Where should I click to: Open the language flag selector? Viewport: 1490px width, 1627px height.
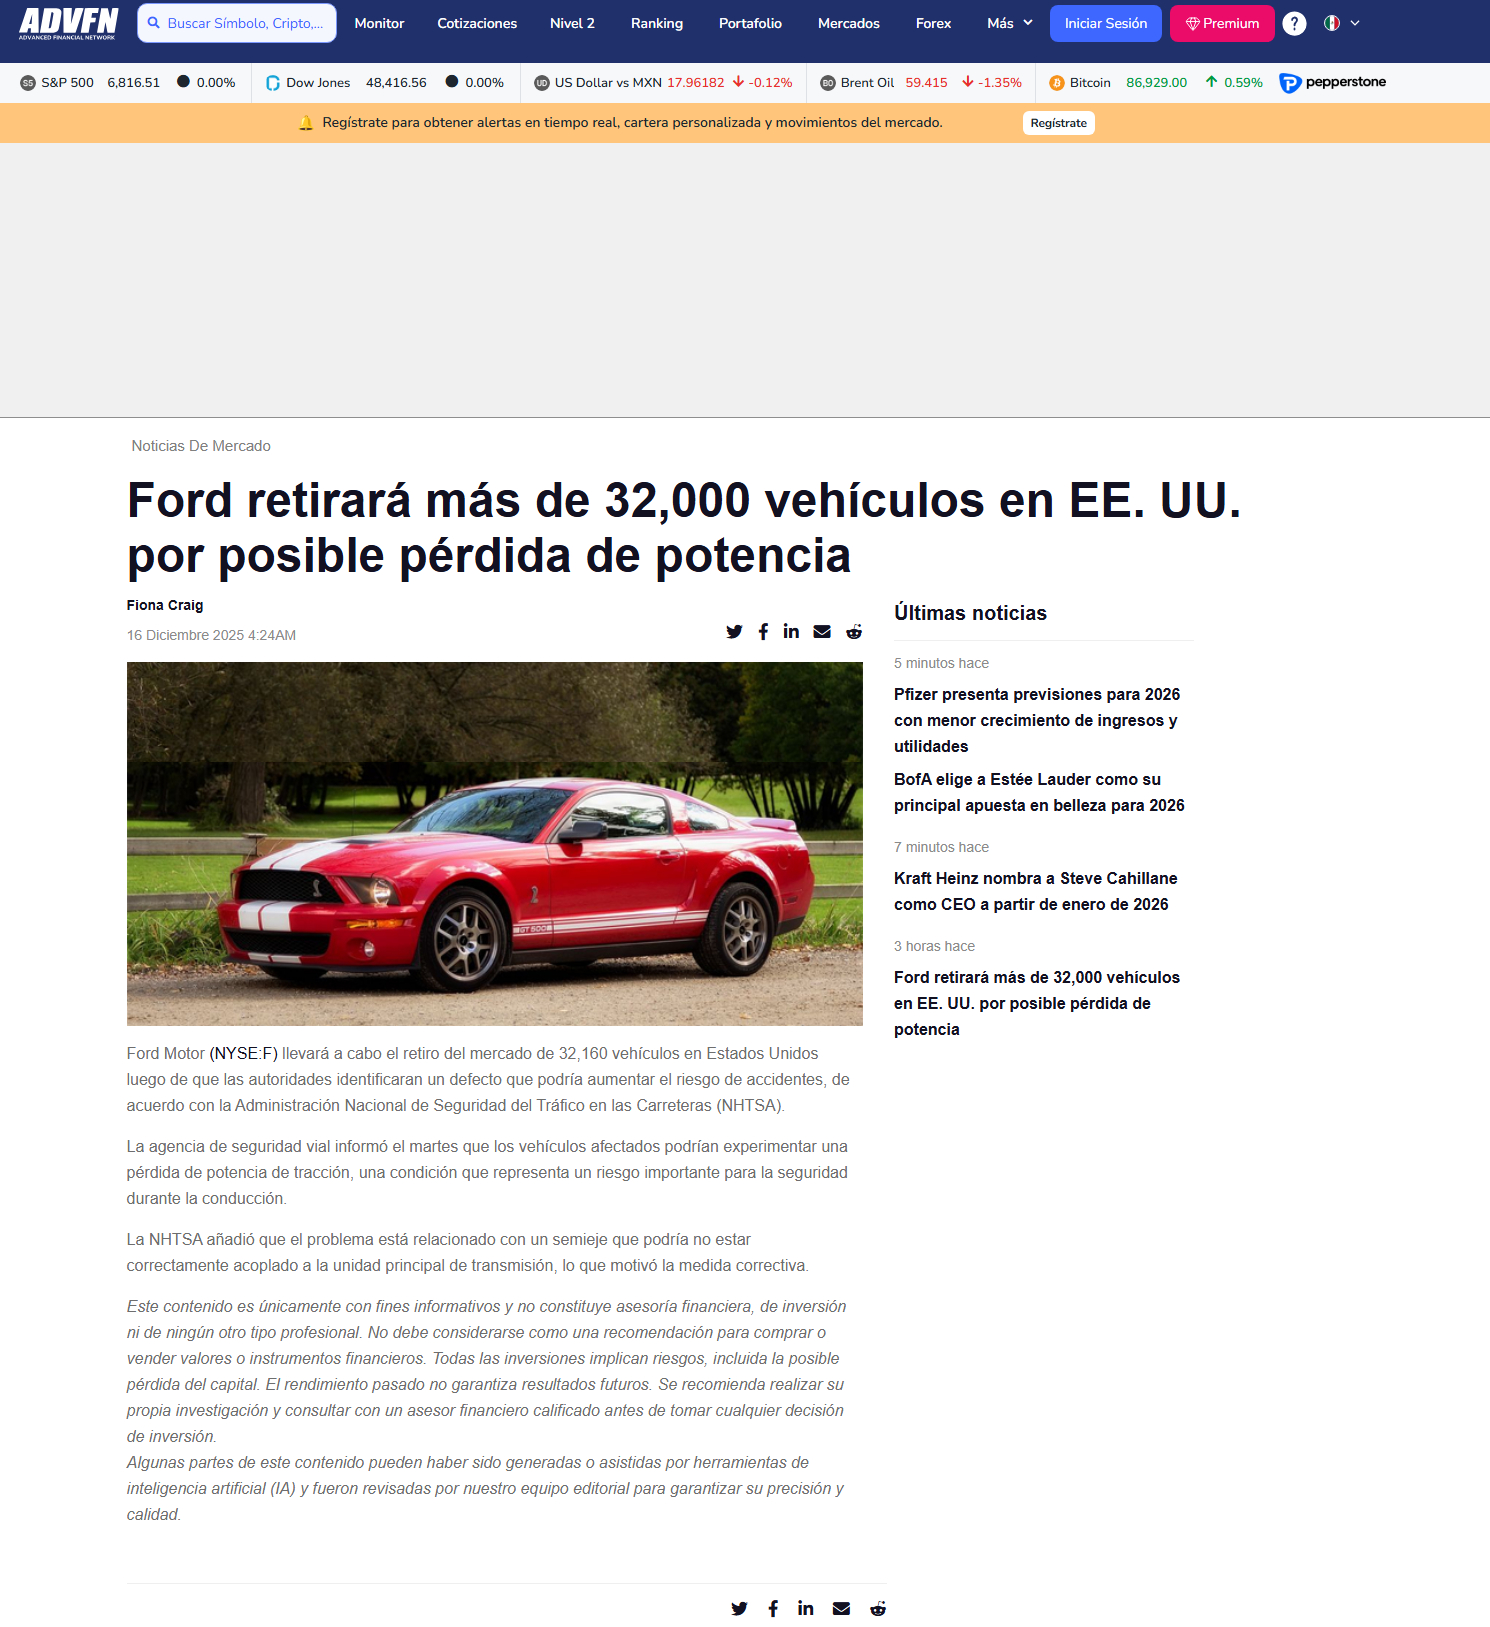pyautogui.click(x=1341, y=23)
